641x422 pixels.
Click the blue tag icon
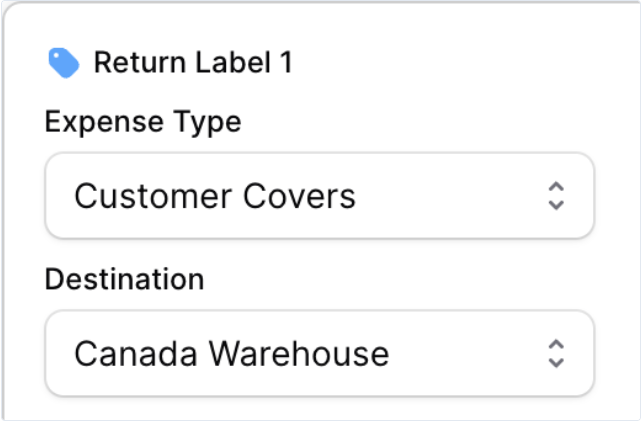64,63
